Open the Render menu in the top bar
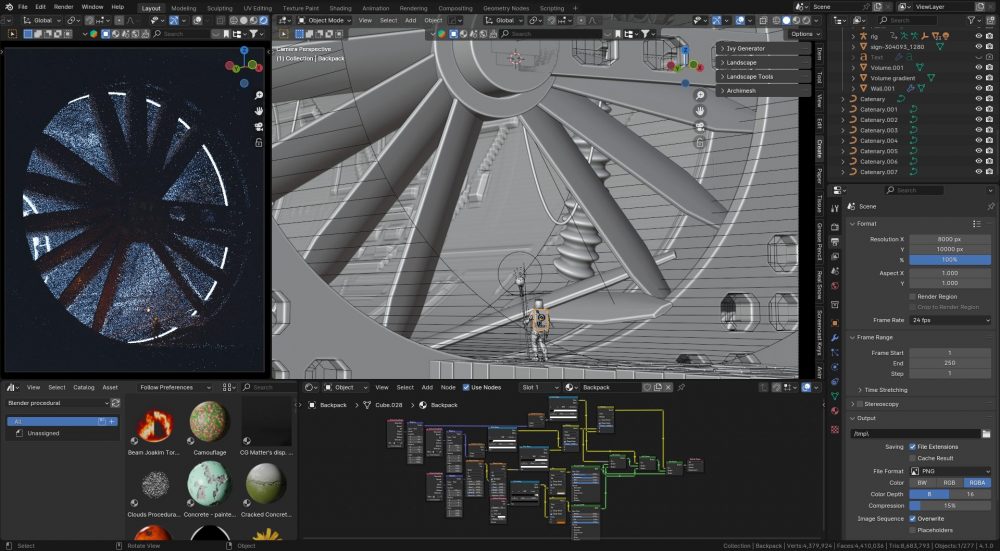 click(x=63, y=7)
